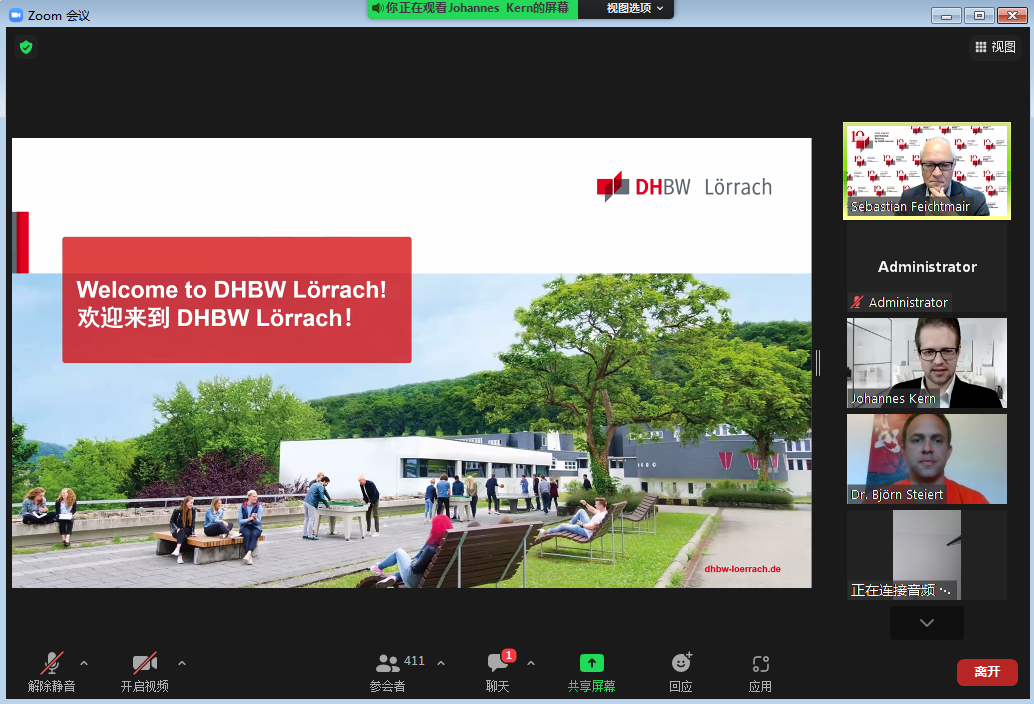Unmute the microphone

pos(50,663)
